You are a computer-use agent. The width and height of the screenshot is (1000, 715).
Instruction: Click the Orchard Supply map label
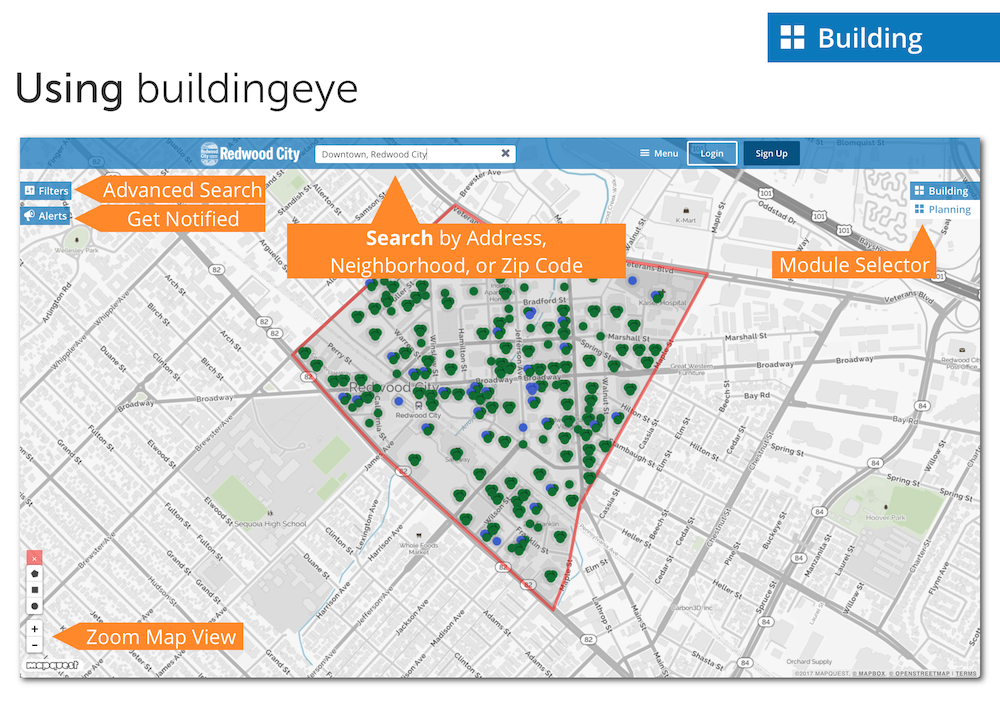pos(809,661)
